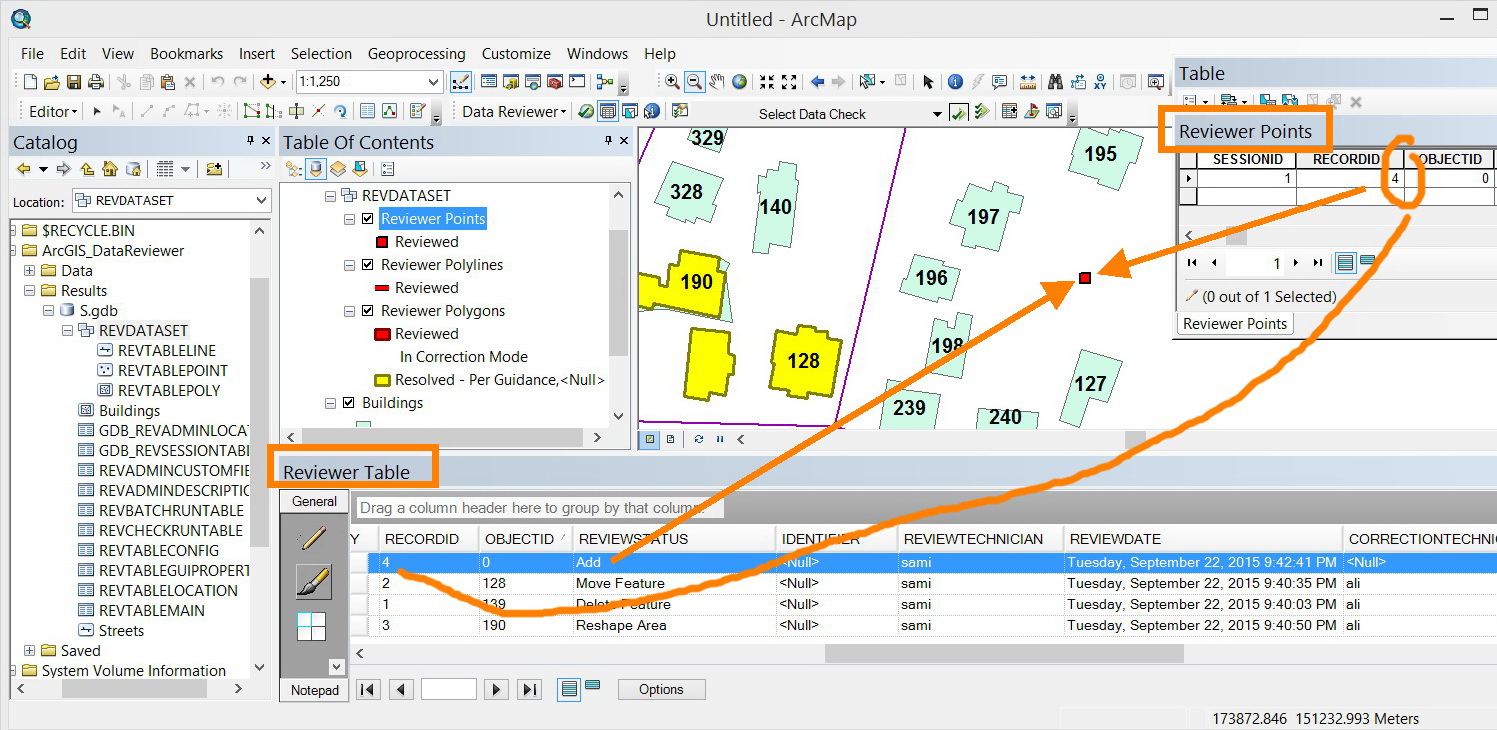Collapse the S.gdb geodatabase node
1497x730 pixels.
point(48,311)
